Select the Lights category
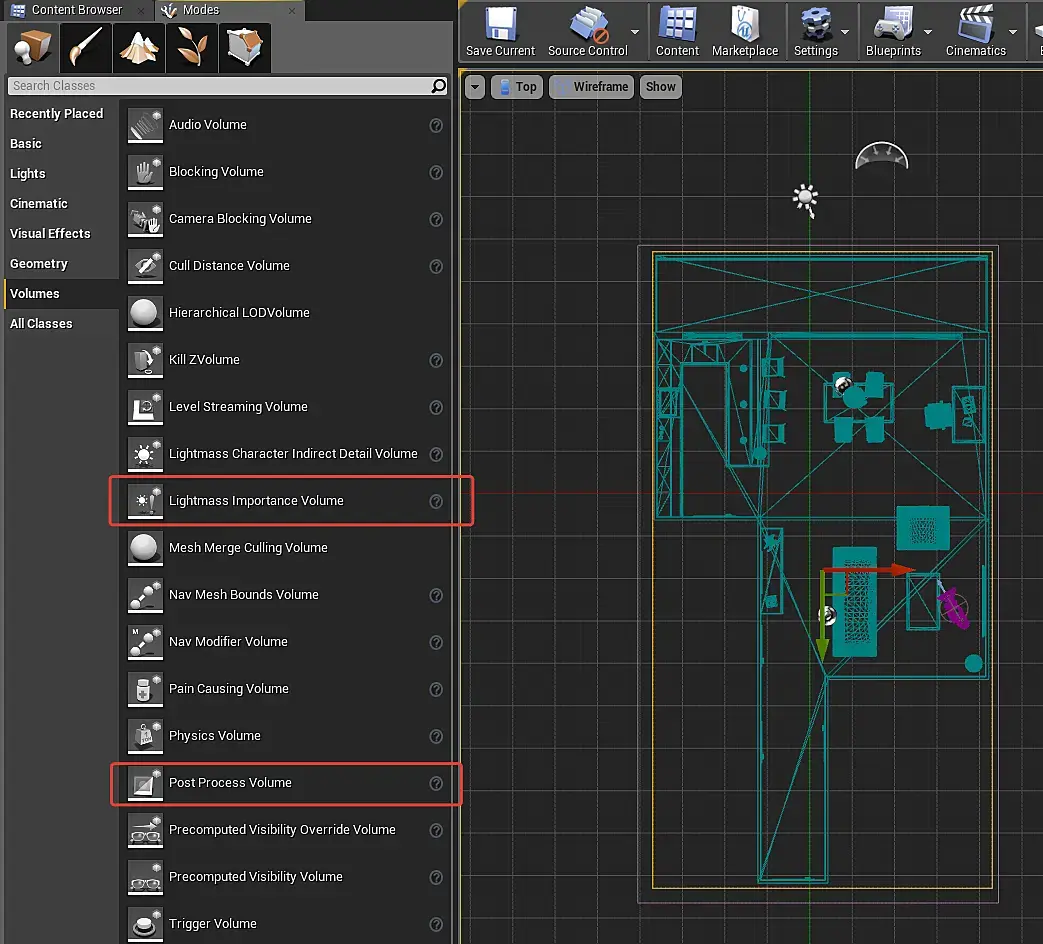The image size is (1043, 944). (x=28, y=174)
